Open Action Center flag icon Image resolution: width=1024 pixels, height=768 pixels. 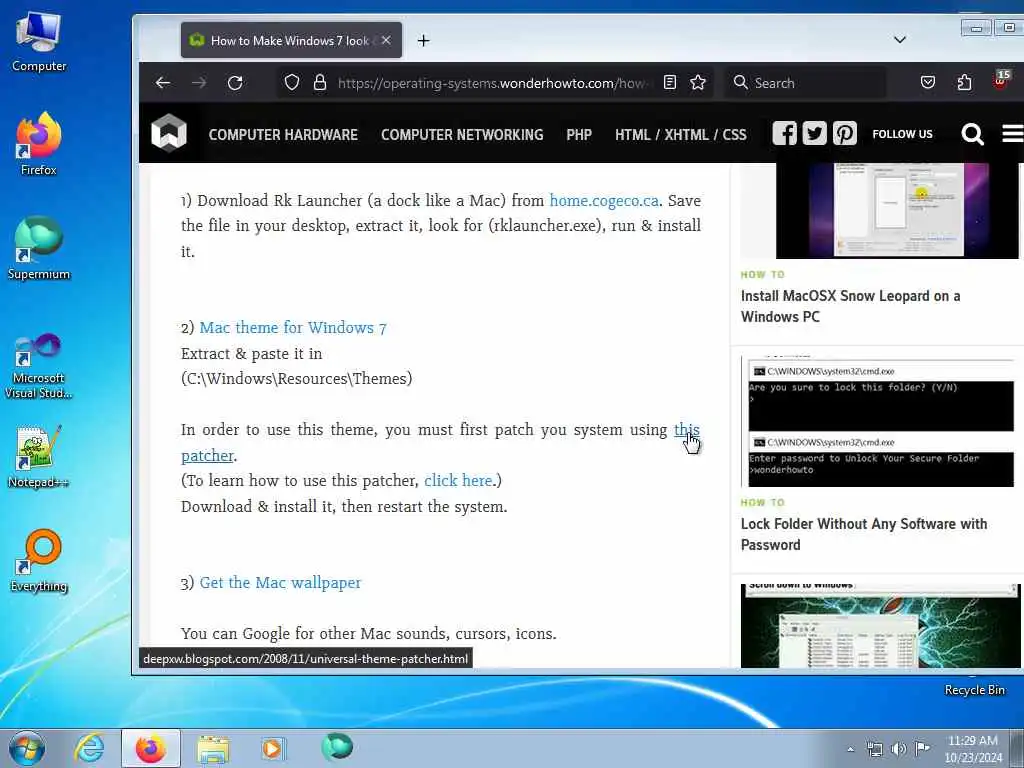(922, 748)
